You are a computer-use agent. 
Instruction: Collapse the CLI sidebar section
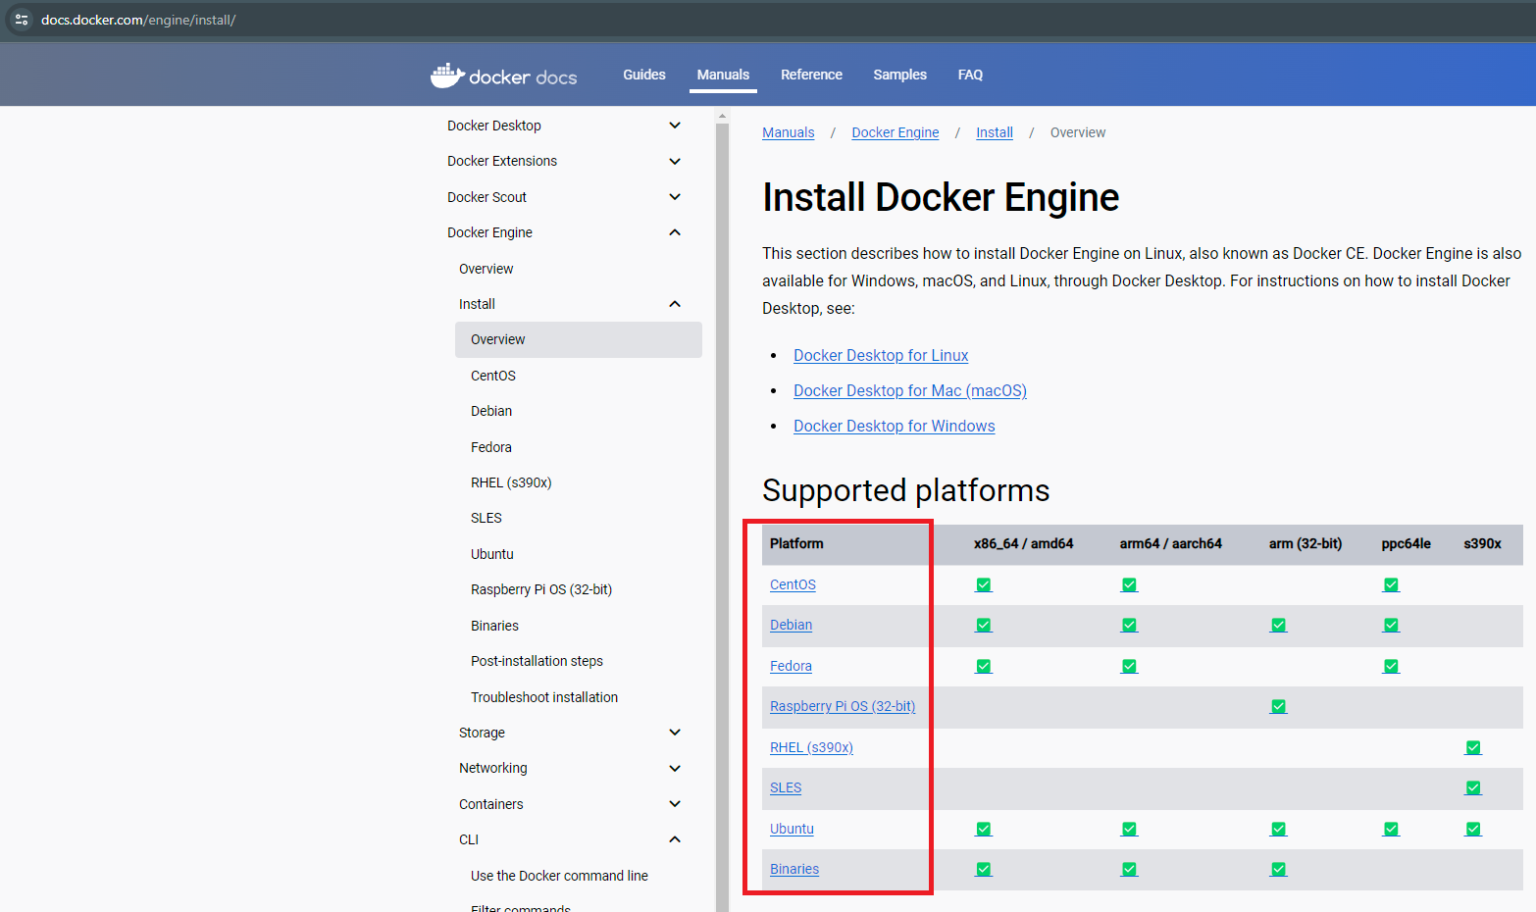click(675, 839)
